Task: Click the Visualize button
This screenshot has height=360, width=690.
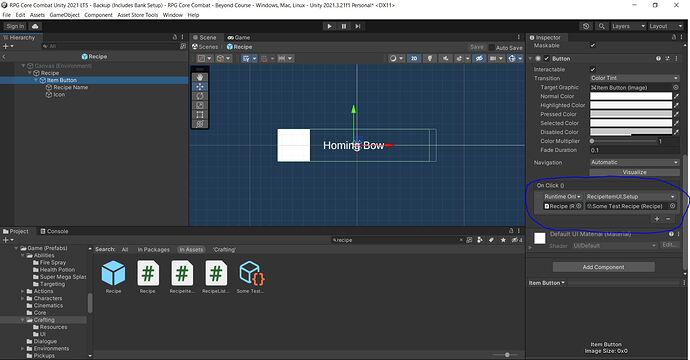Action: (634, 172)
